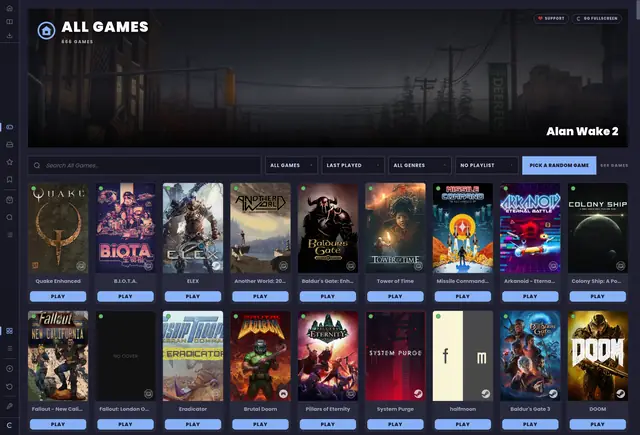
Task: Open the Missile Command cover art
Action: pyautogui.click(x=462, y=228)
